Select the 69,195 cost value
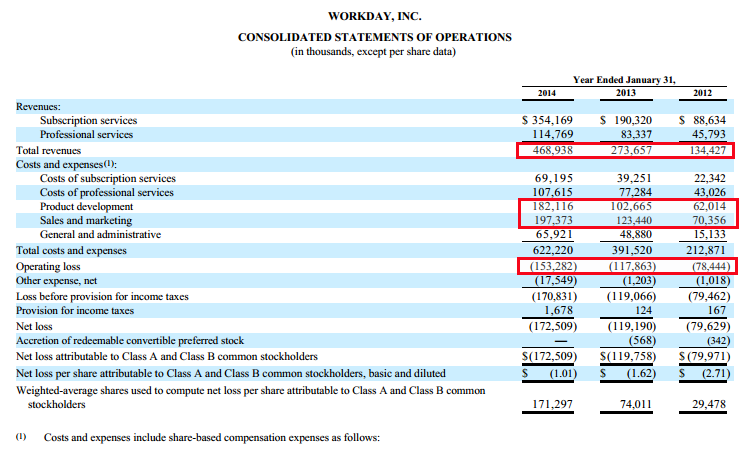751x455 pixels. [x=554, y=179]
